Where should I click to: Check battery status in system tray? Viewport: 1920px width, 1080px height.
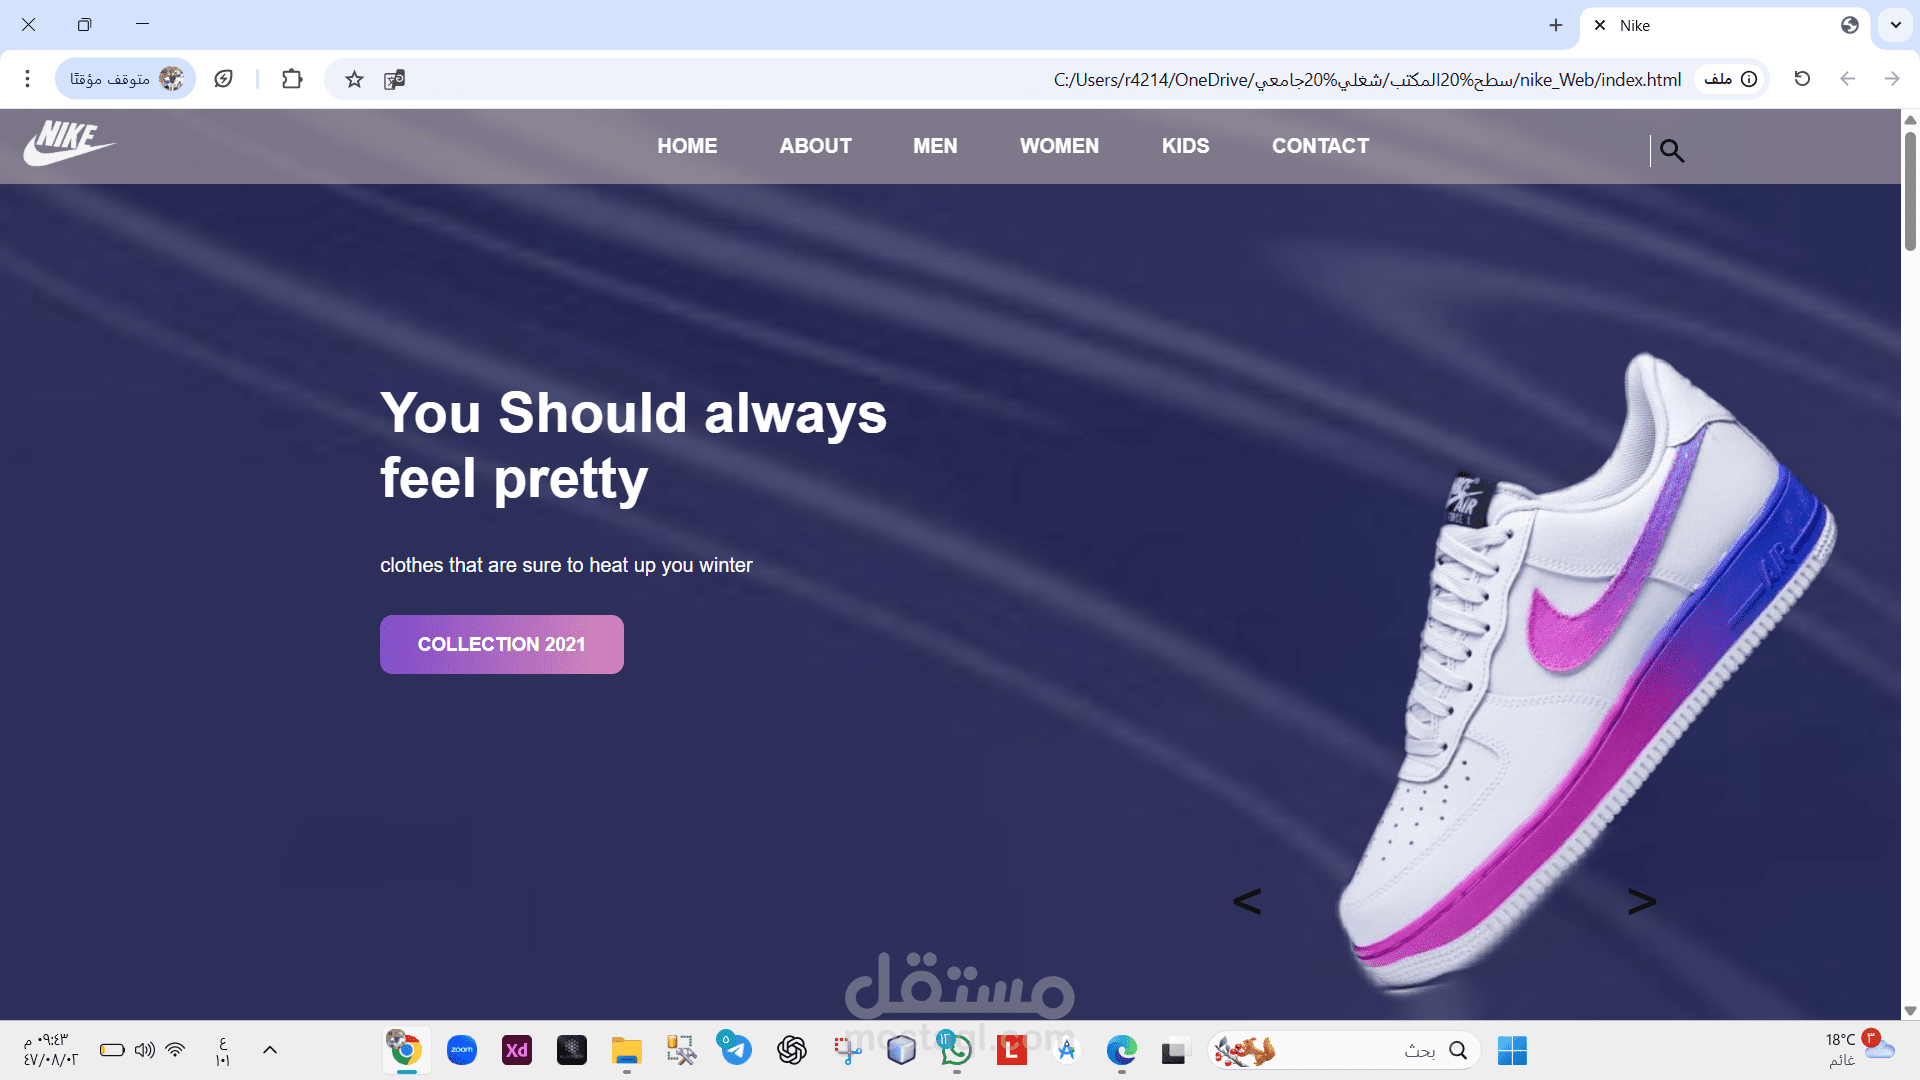click(x=112, y=1050)
